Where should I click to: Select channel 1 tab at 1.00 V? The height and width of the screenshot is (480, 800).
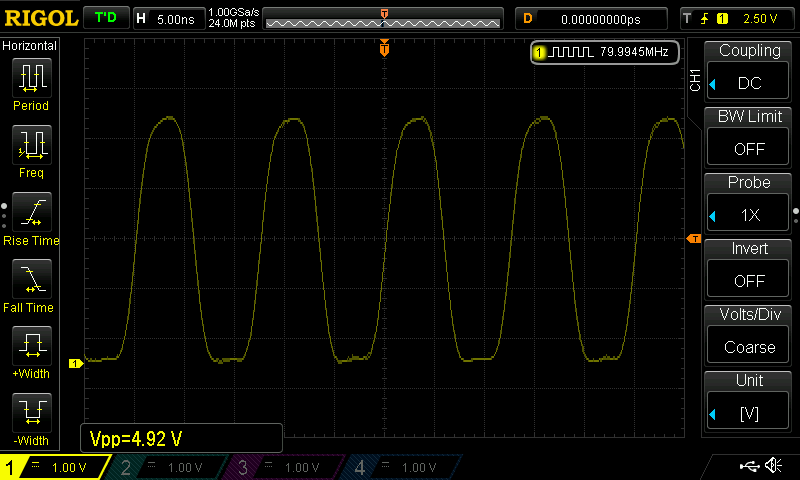point(54,467)
